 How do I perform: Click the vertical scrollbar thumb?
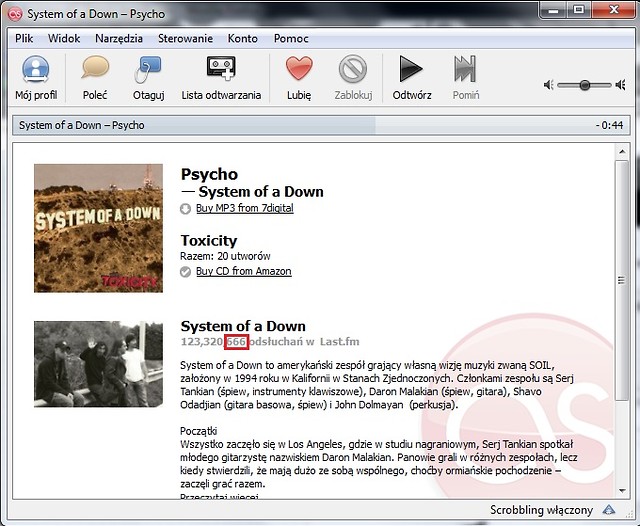tap(622, 280)
